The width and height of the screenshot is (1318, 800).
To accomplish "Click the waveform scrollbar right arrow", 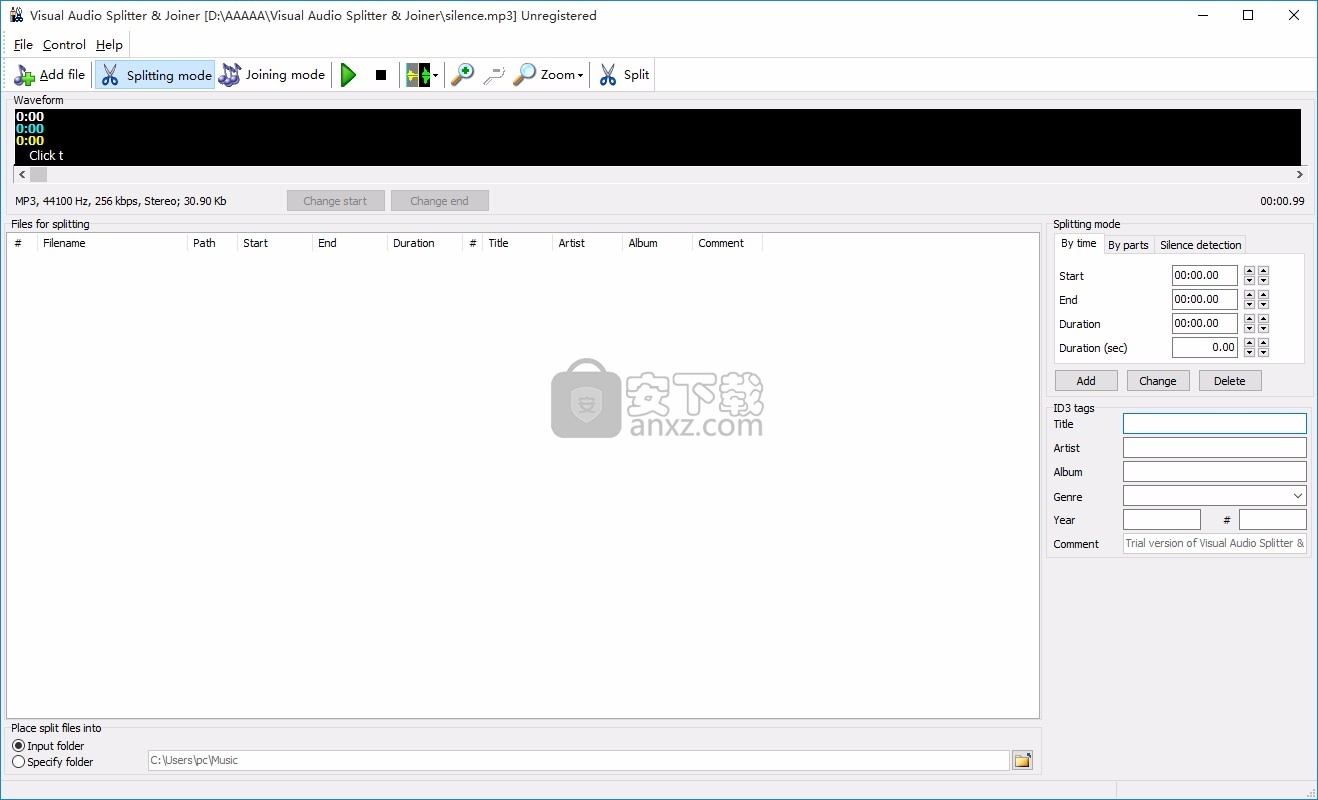I will [x=1299, y=174].
